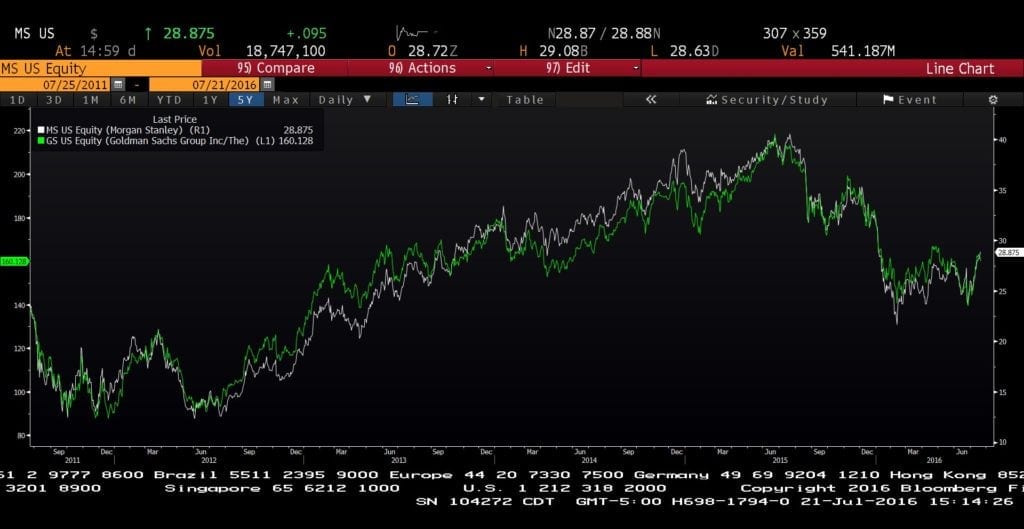Click the Val 541.187M figure
This screenshot has height=529, width=1024.
click(x=862, y=51)
